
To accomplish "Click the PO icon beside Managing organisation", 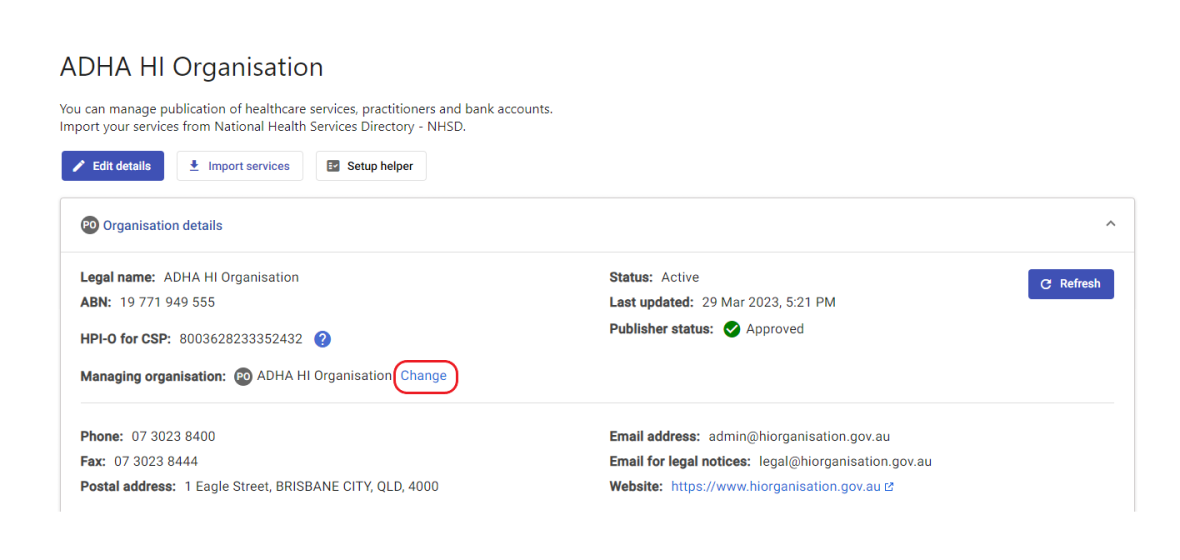I will pos(242,376).
